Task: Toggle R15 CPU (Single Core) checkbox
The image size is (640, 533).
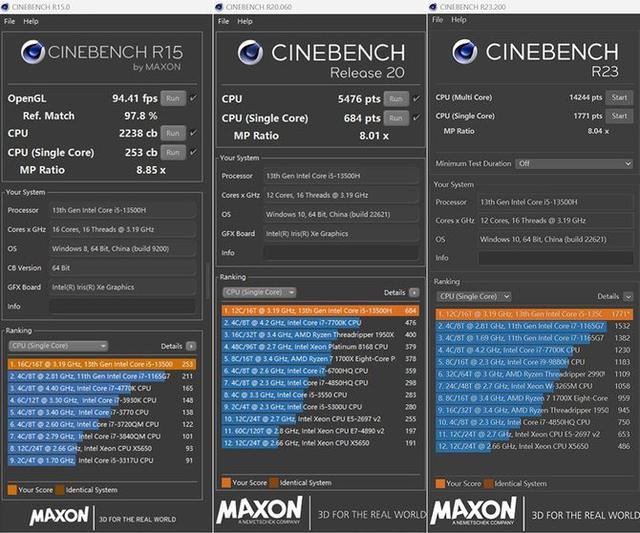Action: point(192,152)
